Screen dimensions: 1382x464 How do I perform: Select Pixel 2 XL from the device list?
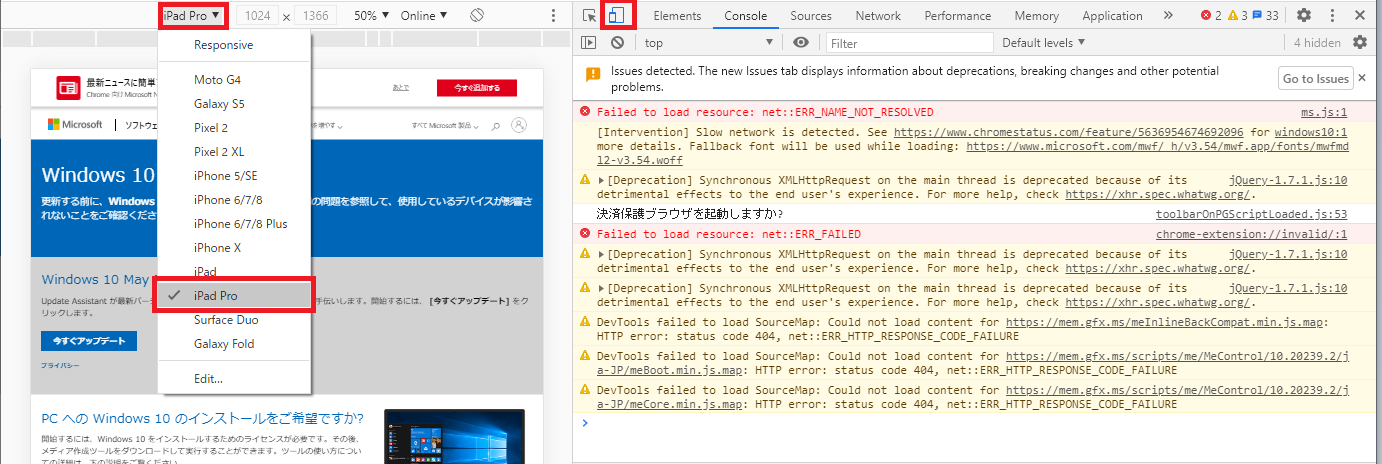(x=235, y=152)
